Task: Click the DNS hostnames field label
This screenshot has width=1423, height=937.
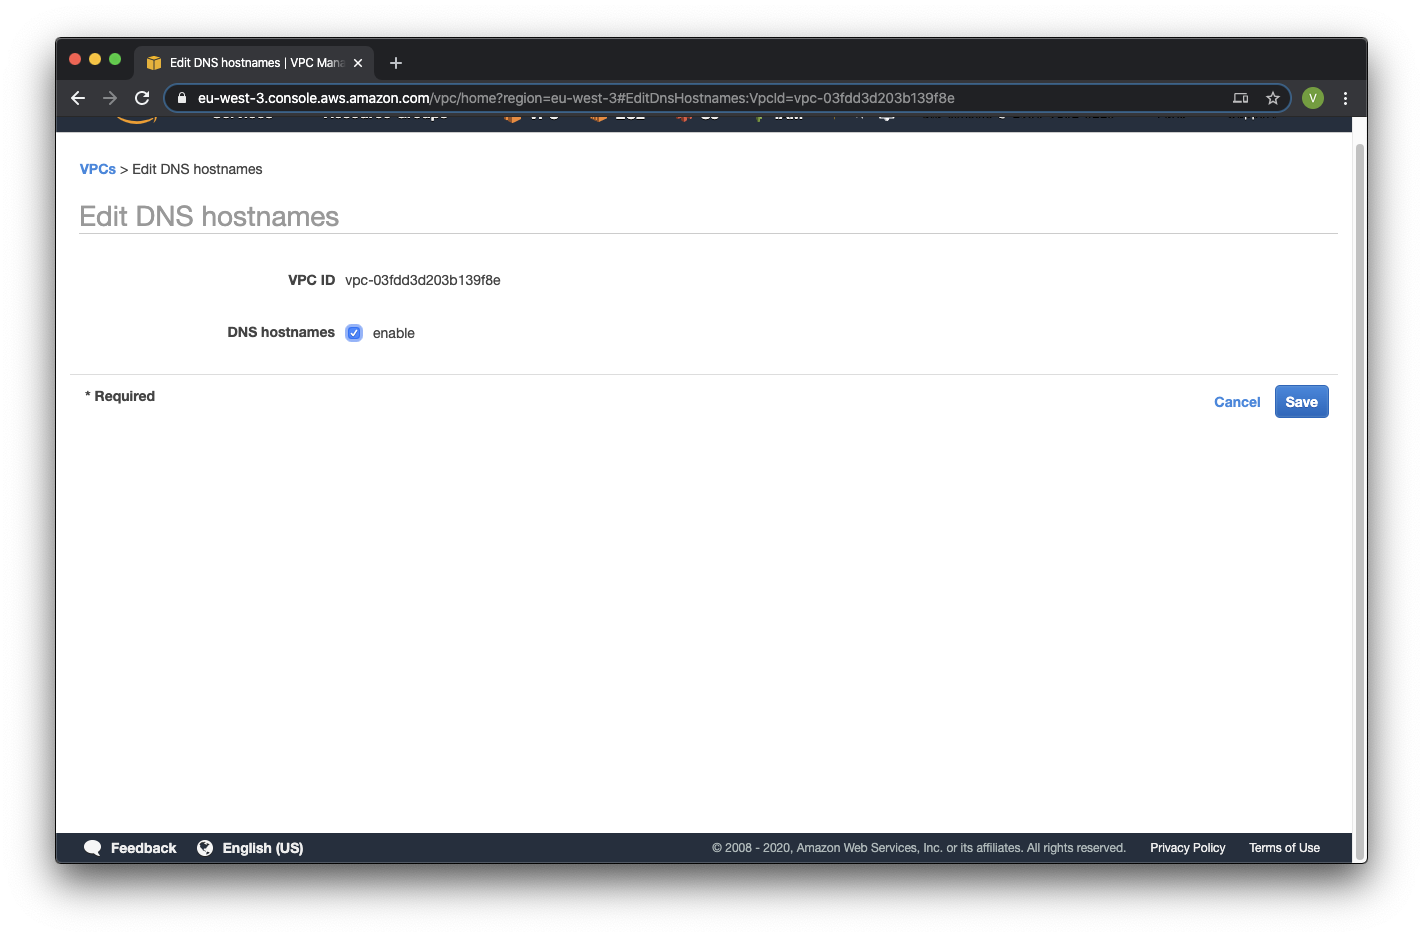Action: pyautogui.click(x=281, y=332)
